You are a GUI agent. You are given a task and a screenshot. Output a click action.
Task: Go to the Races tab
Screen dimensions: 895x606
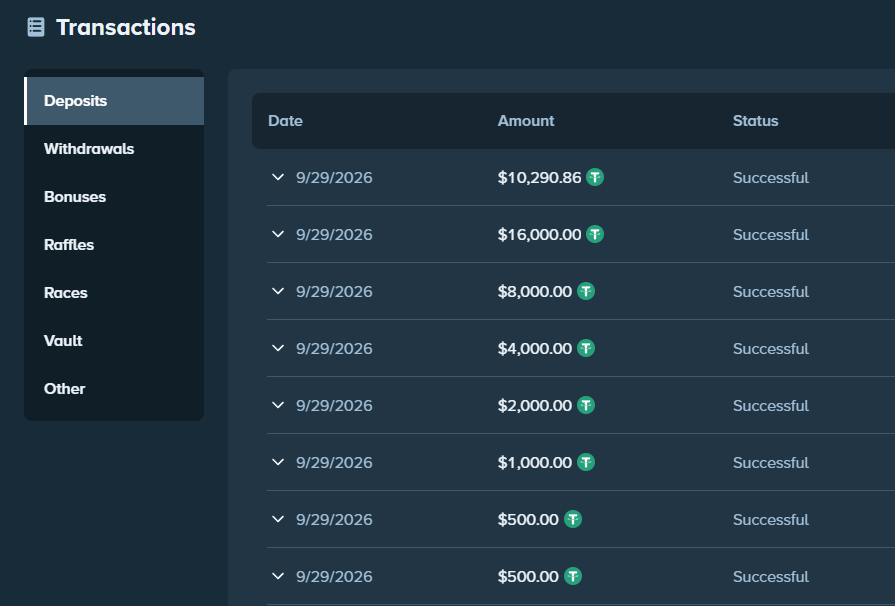tap(114, 293)
